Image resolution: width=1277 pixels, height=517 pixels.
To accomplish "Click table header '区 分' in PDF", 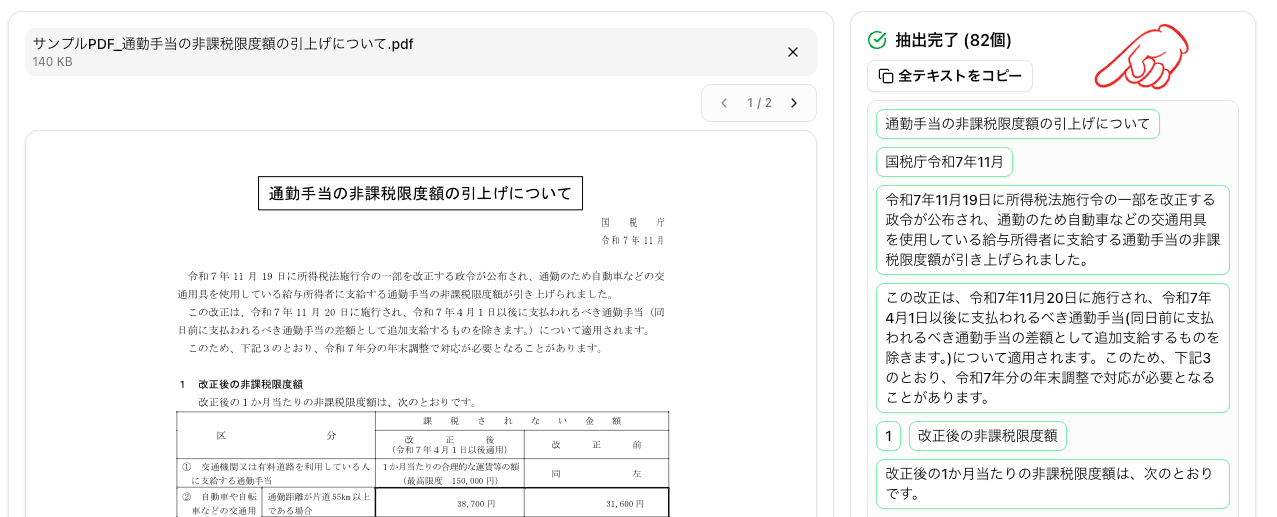I will pyautogui.click(x=276, y=436).
